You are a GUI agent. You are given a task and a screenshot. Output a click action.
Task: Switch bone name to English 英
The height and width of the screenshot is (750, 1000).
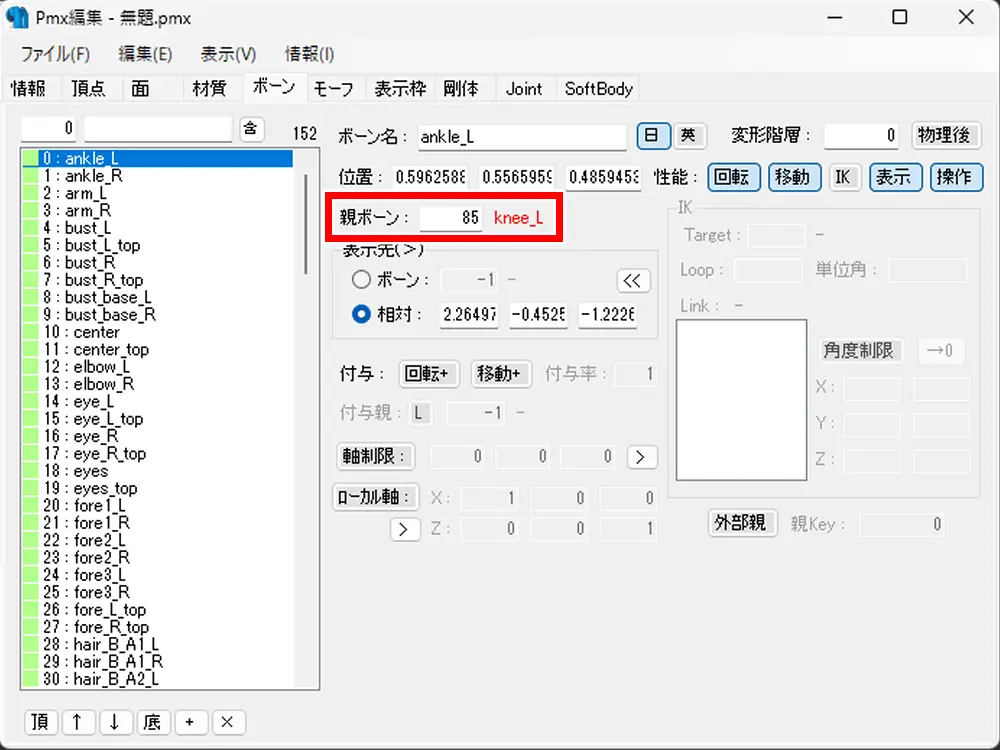687,135
